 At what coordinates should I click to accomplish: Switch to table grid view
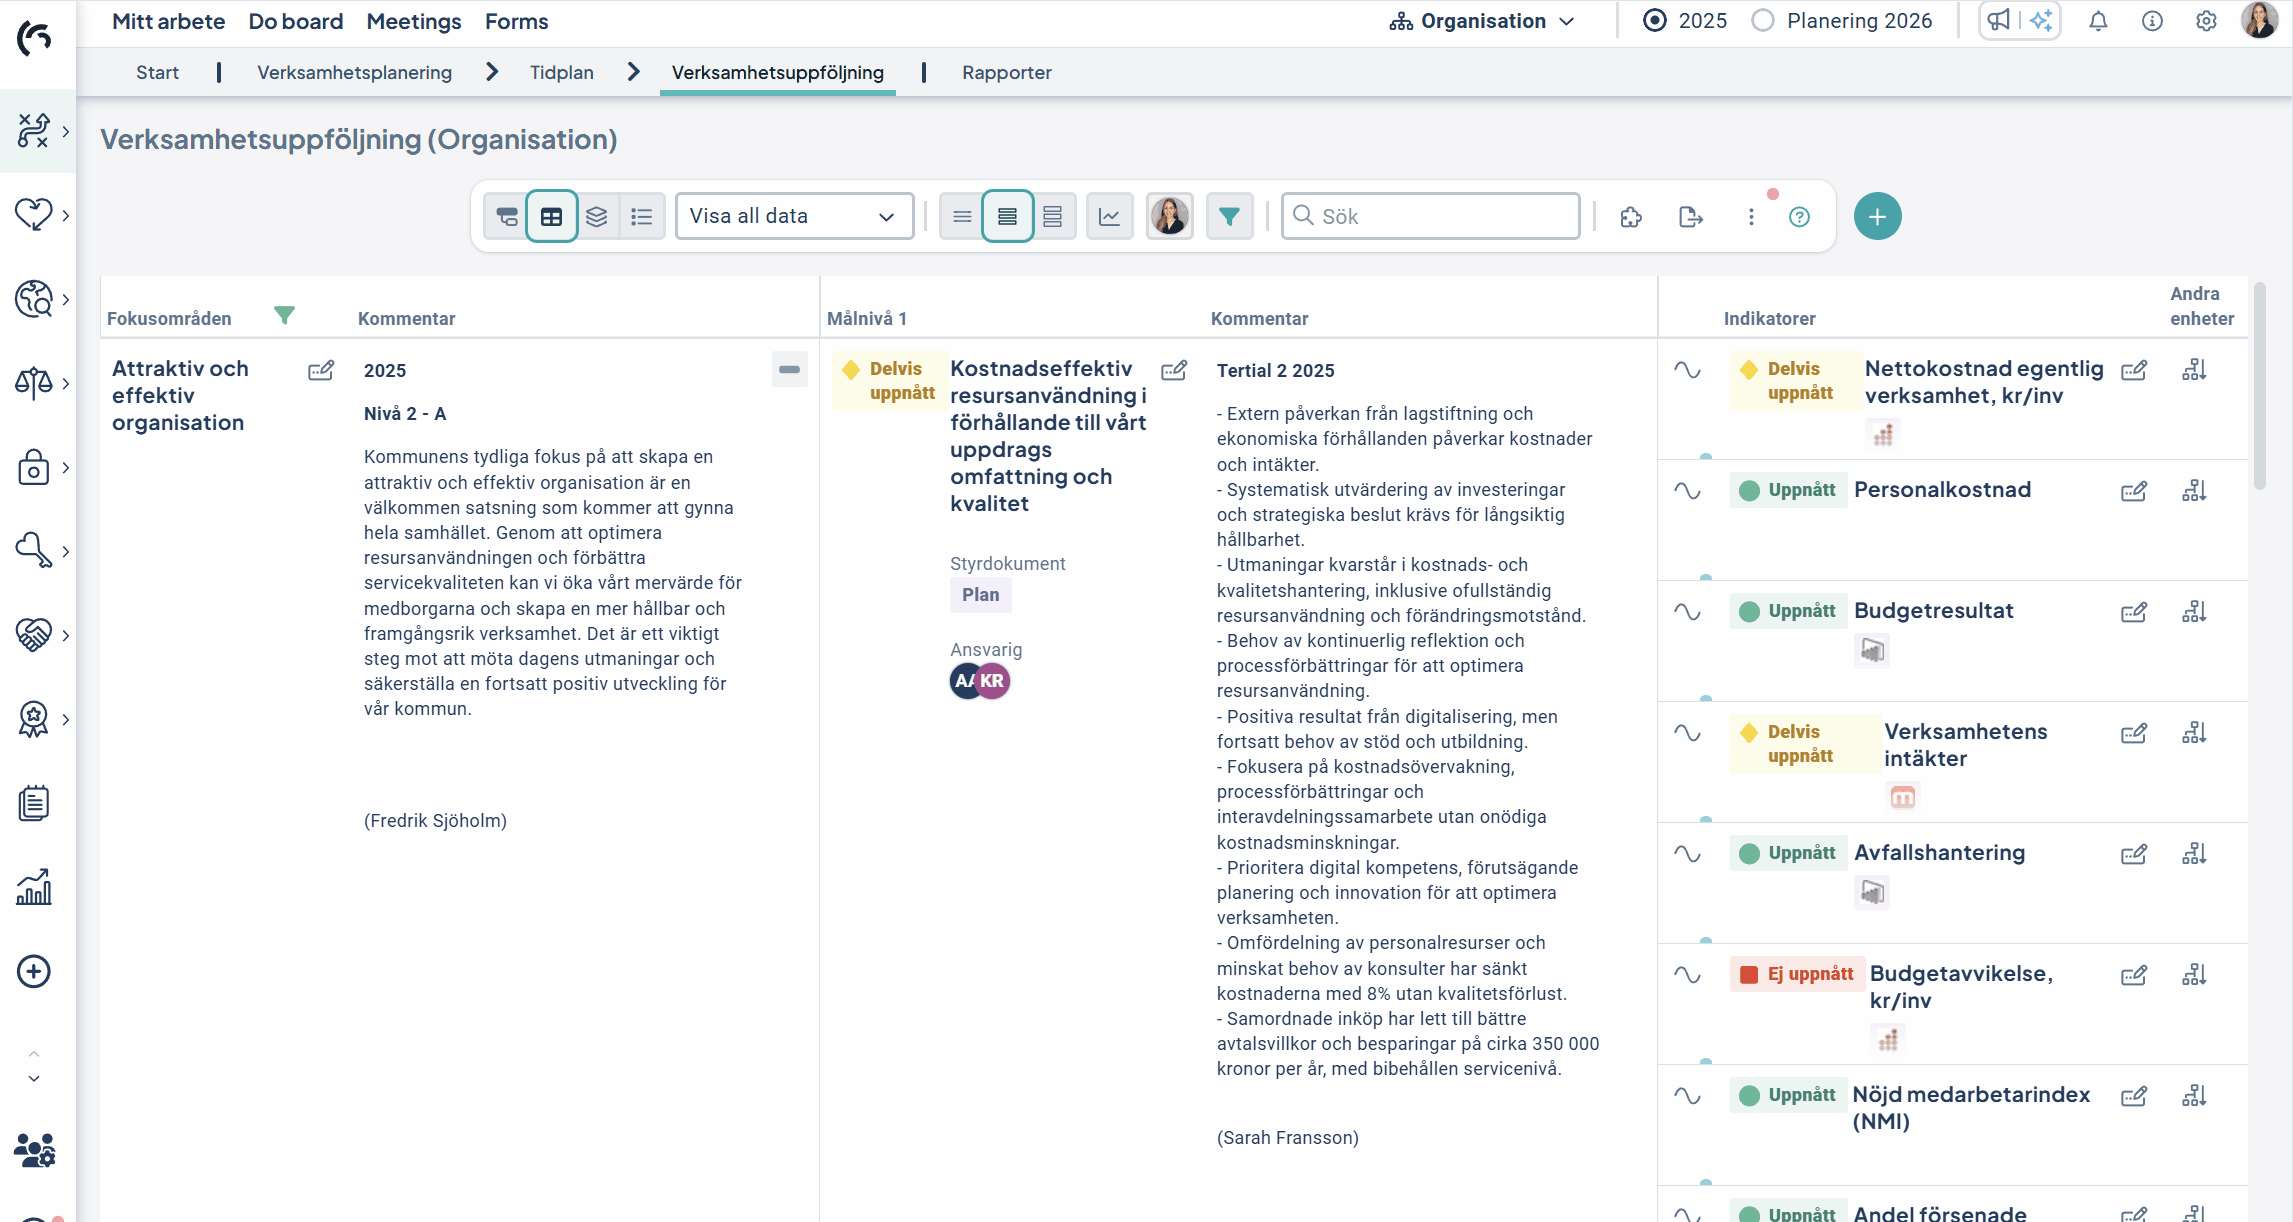click(551, 216)
